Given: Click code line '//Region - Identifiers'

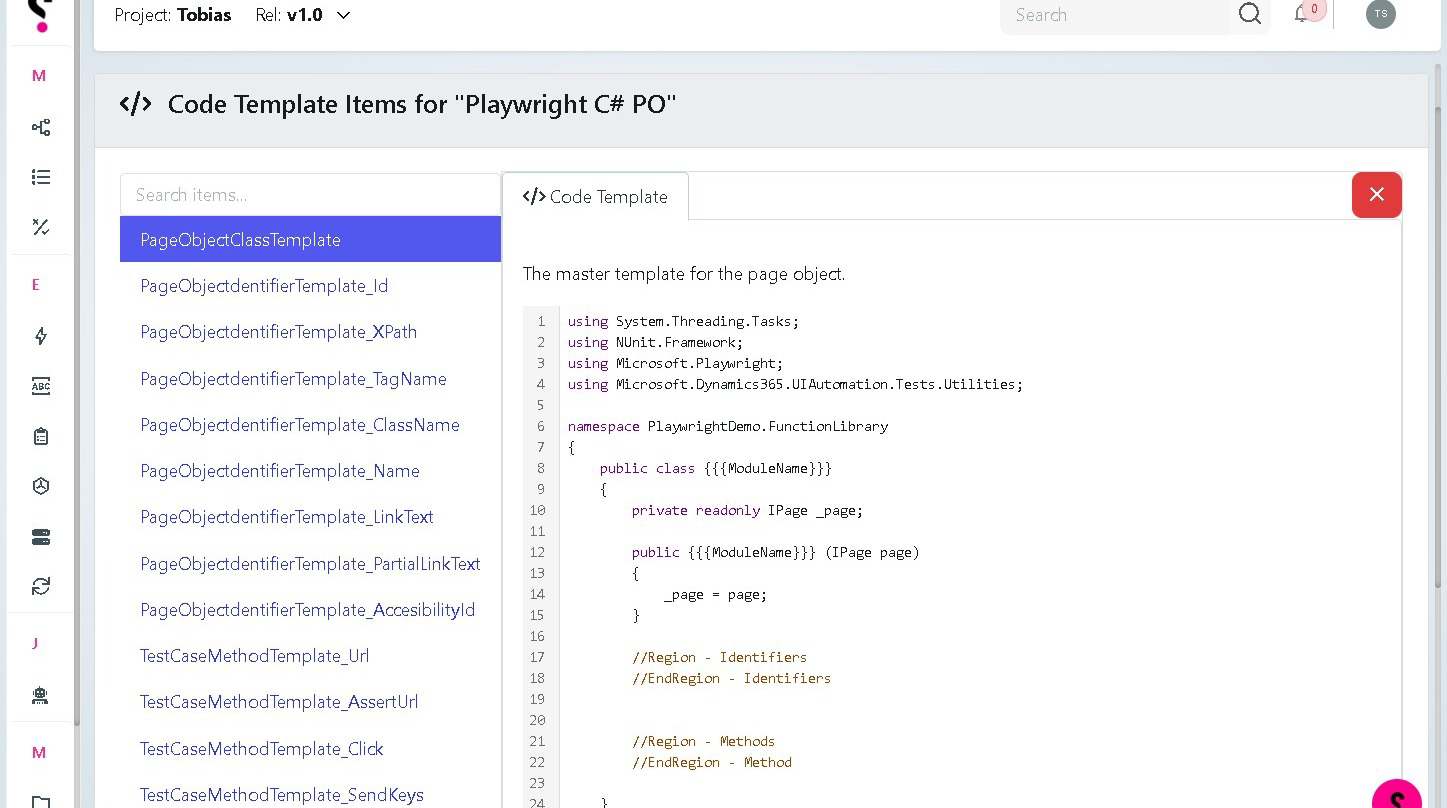Looking at the screenshot, I should pos(719,657).
